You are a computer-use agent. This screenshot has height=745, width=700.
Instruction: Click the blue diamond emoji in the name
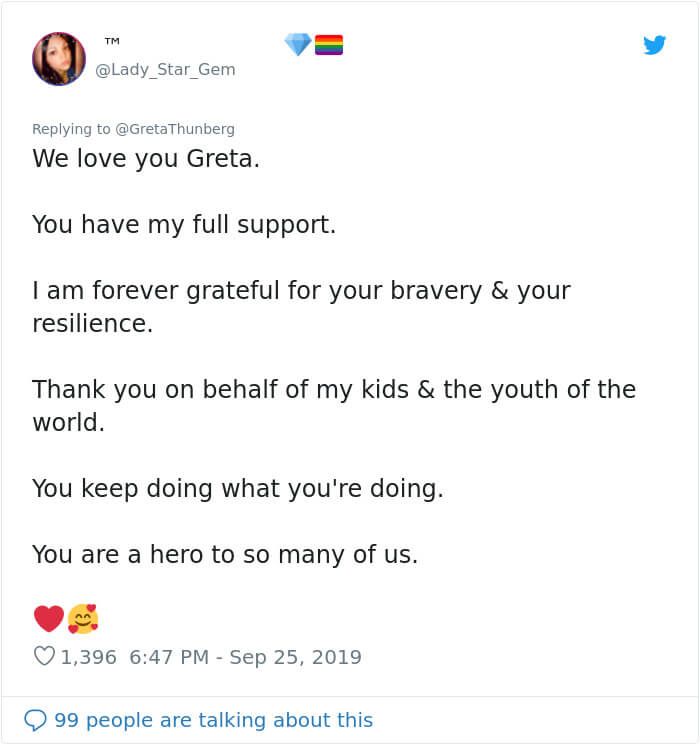[298, 45]
